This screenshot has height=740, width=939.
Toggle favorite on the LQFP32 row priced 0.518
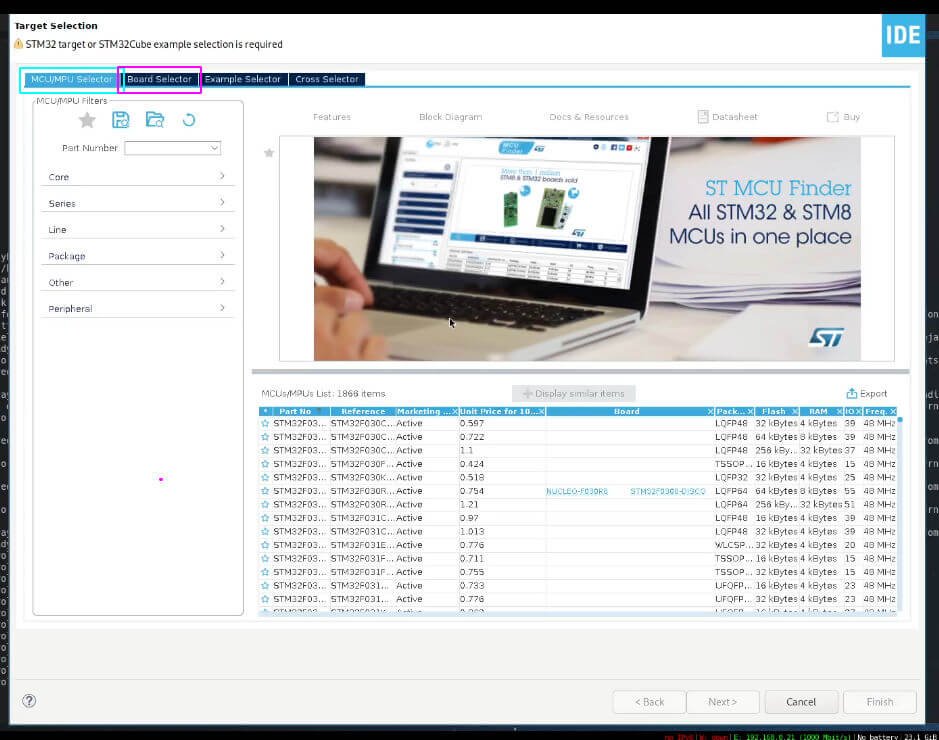[x=265, y=477]
